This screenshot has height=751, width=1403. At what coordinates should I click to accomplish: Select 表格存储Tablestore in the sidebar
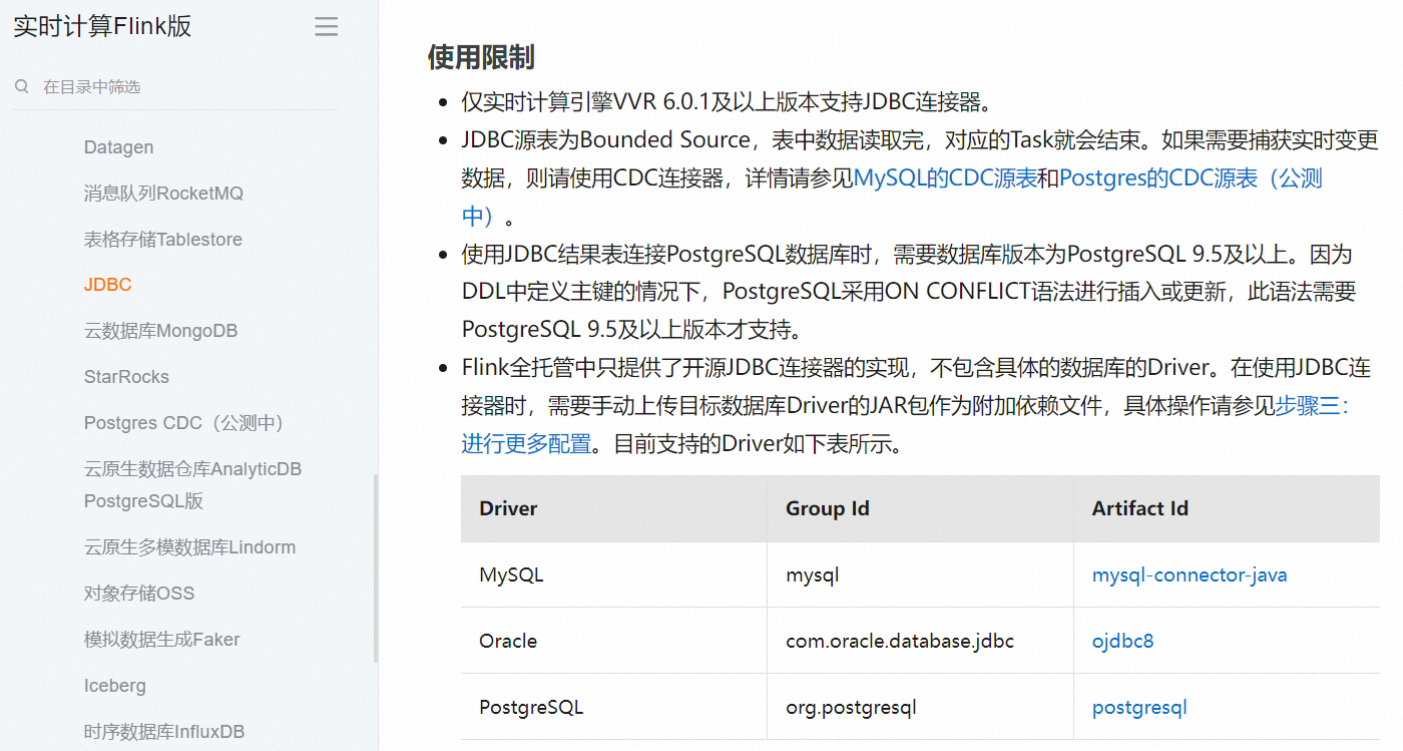tap(163, 239)
